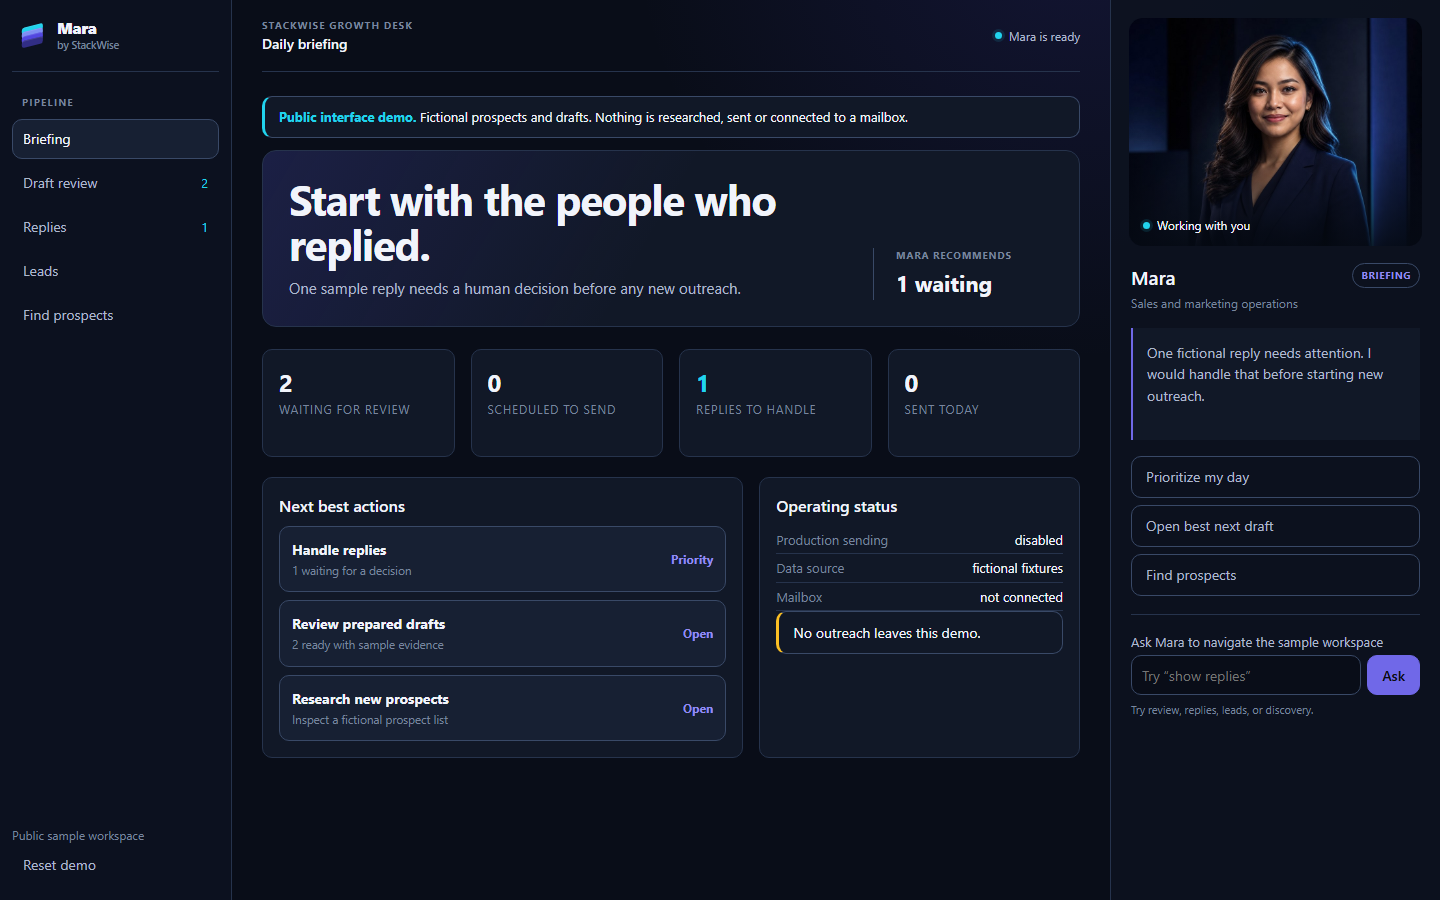Select the Scheduled to send stat card

[567, 403]
